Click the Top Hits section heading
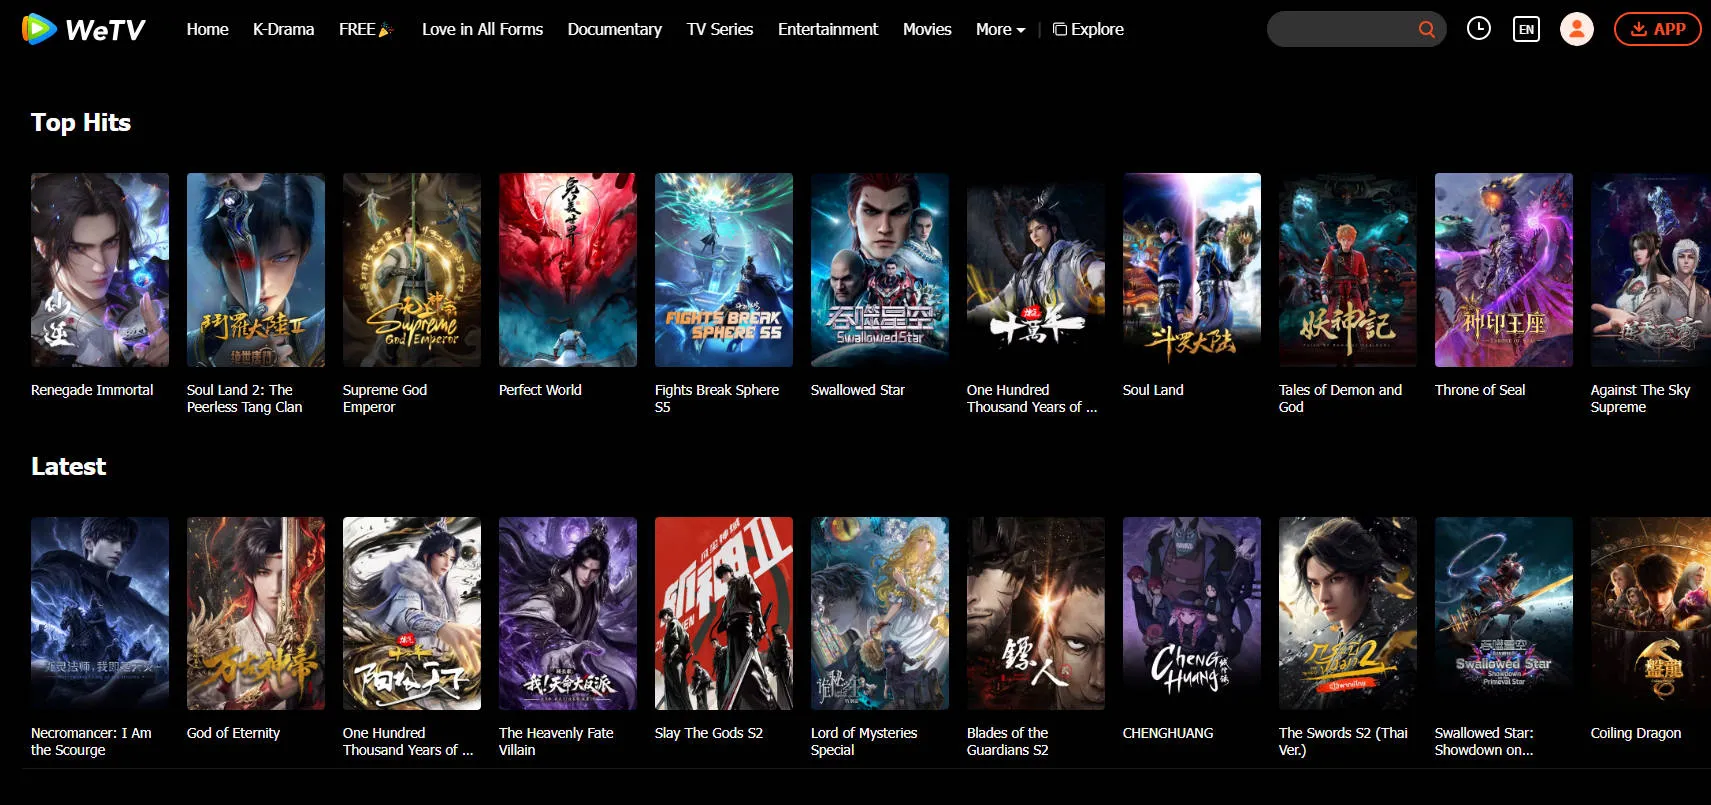Screen dimensions: 1711x805 click(x=81, y=122)
